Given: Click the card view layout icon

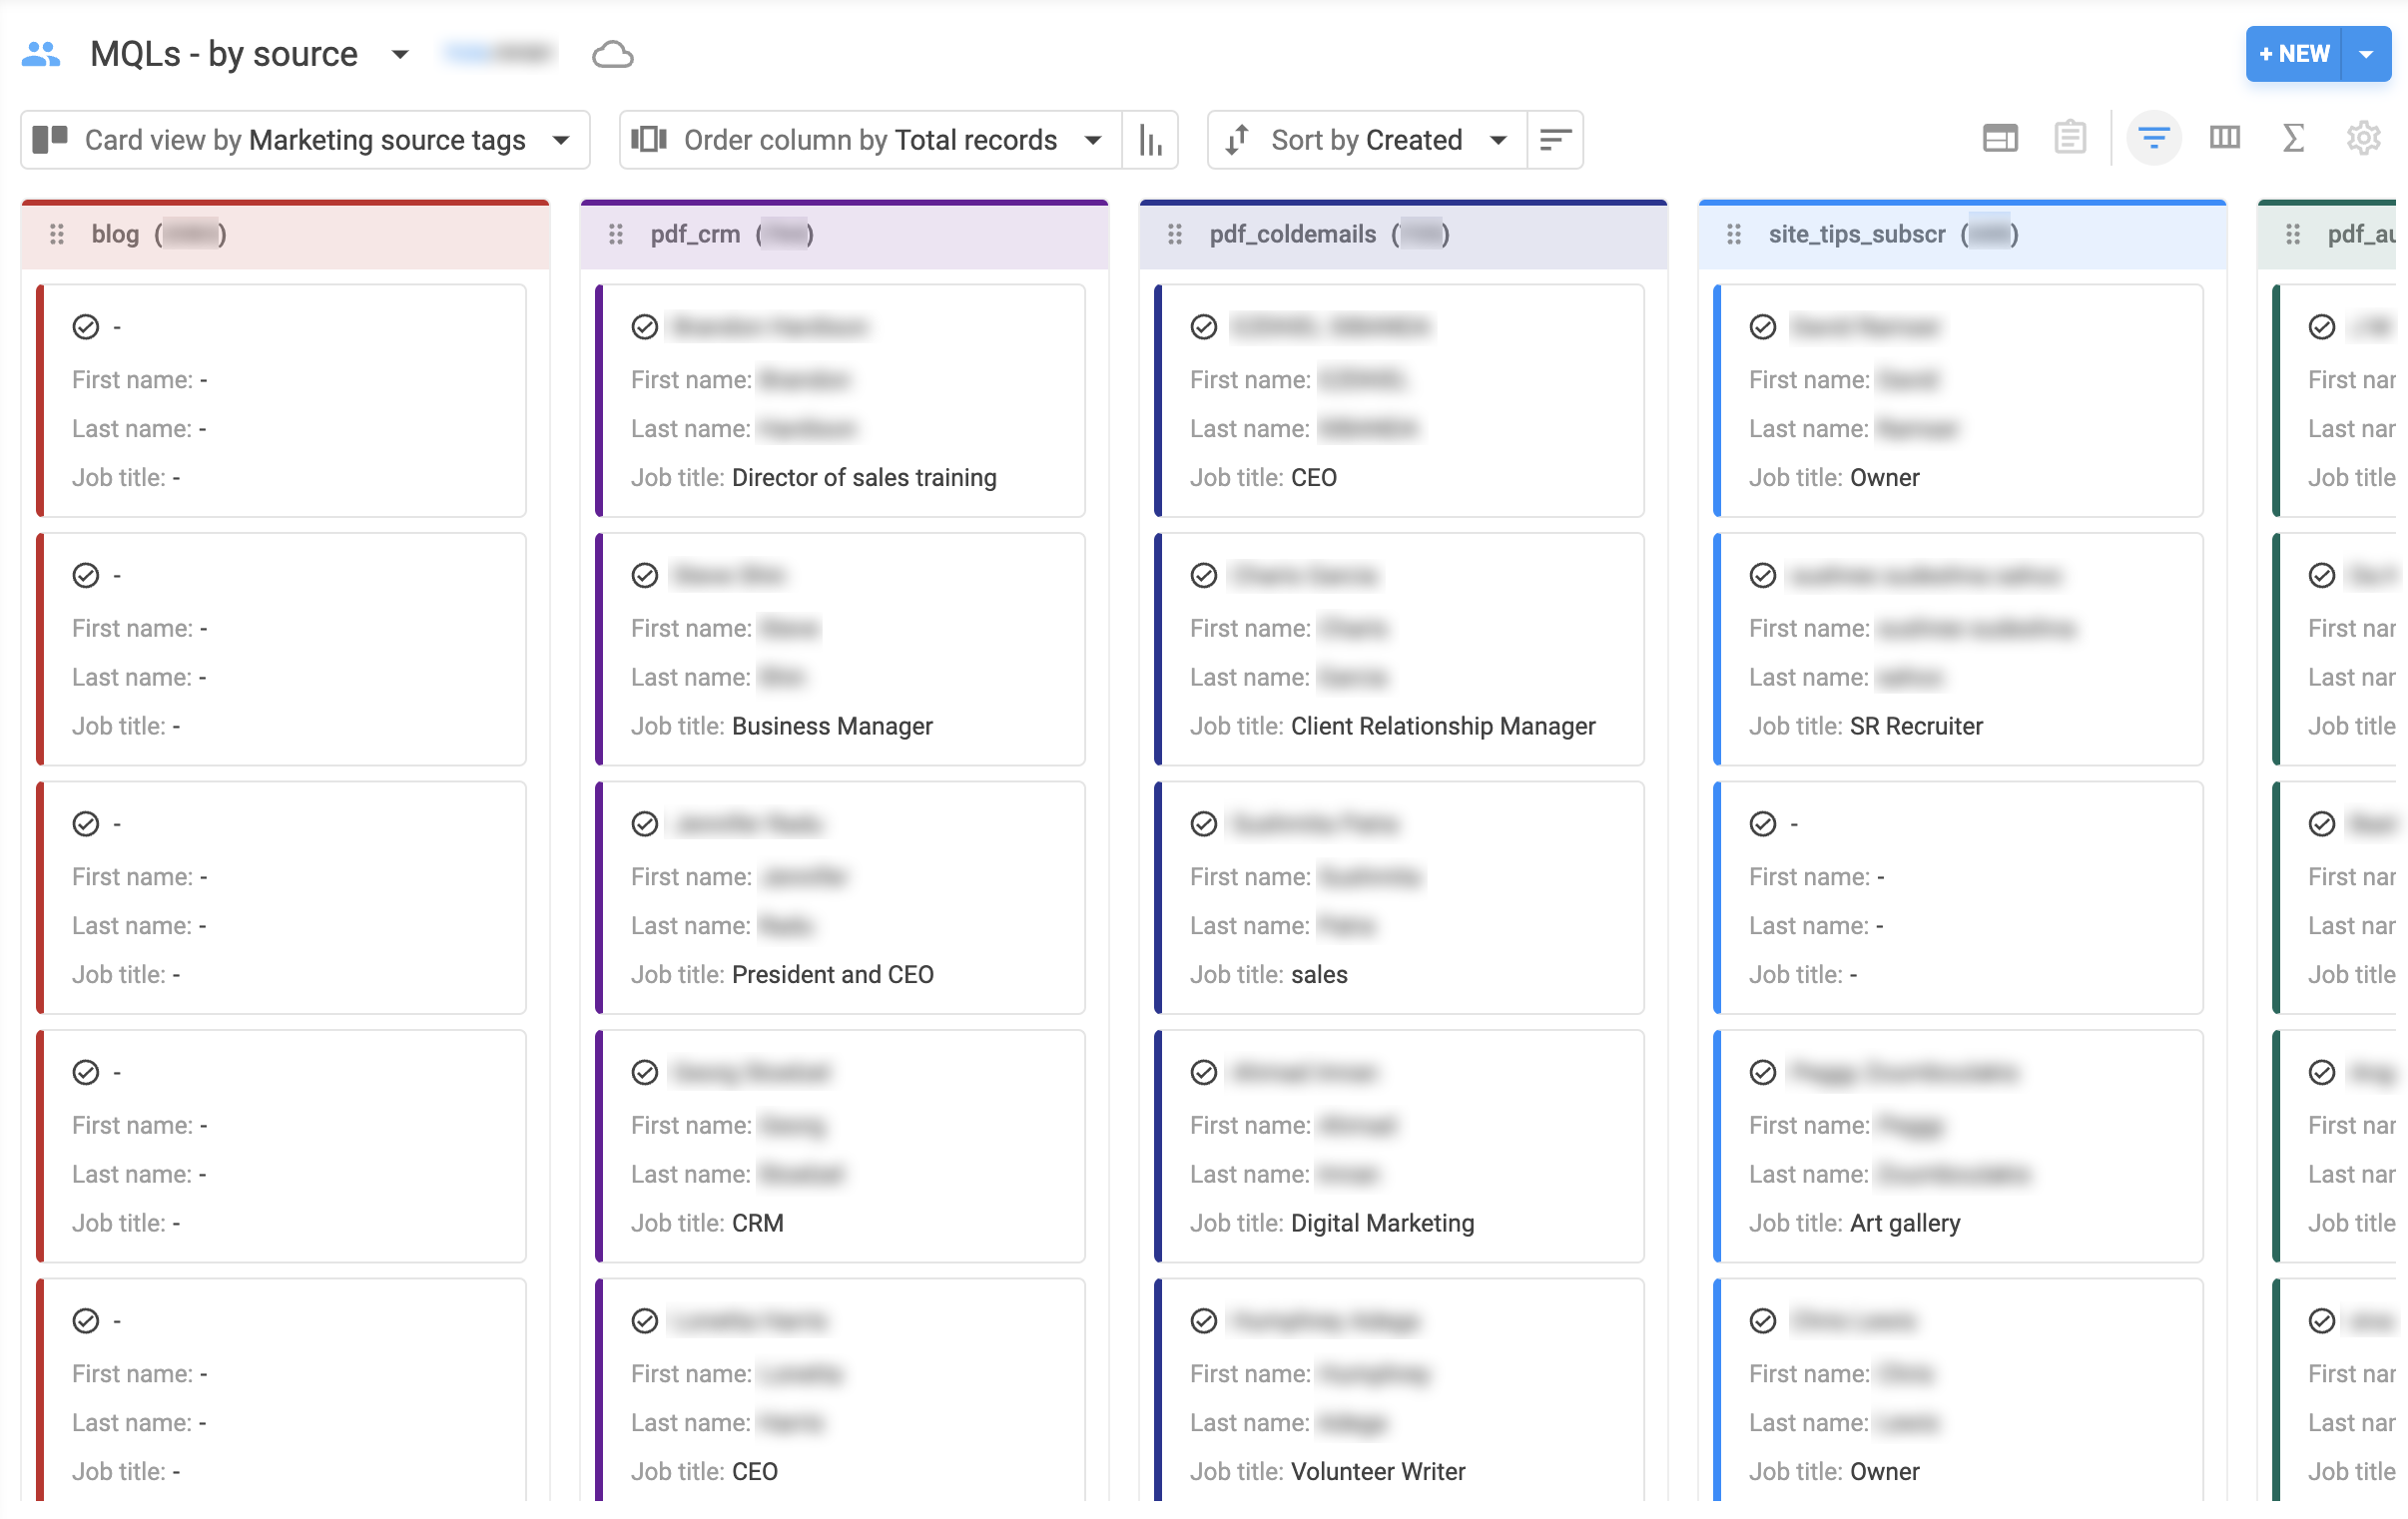Looking at the screenshot, I should click(x=1997, y=139).
